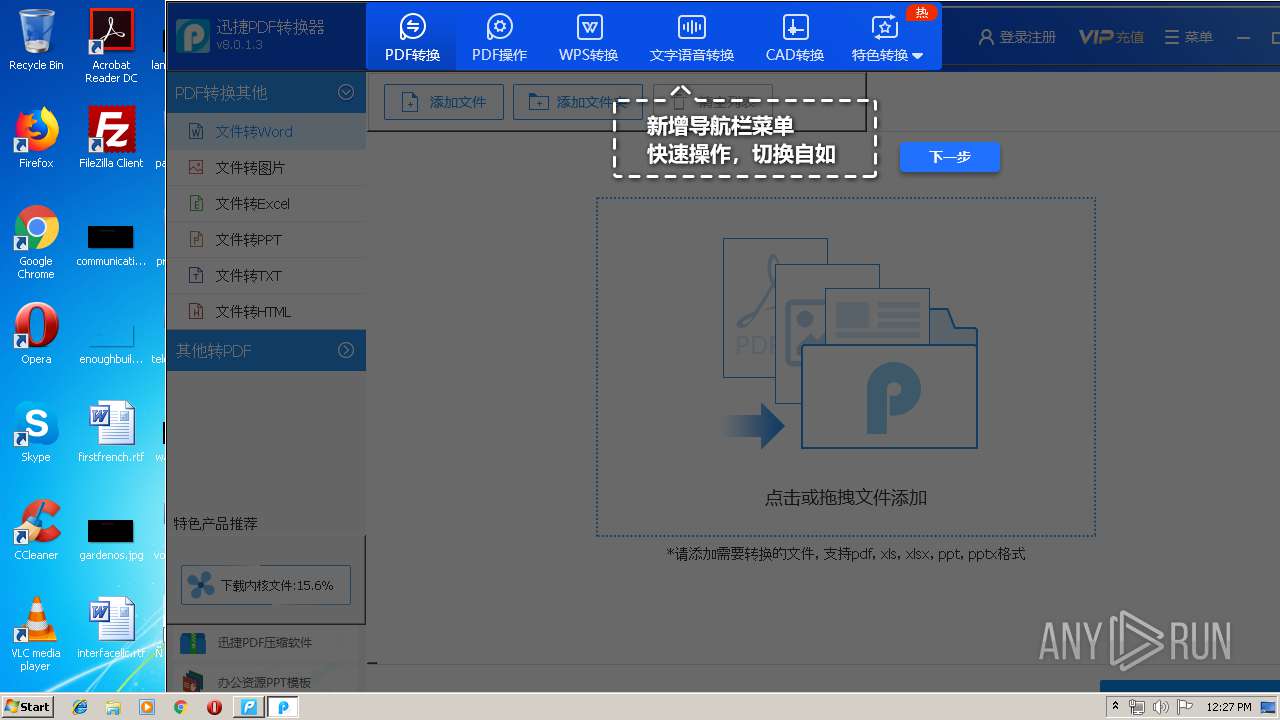Open Opera desktop shortcut
Screen dimensions: 1280x720
[36, 334]
